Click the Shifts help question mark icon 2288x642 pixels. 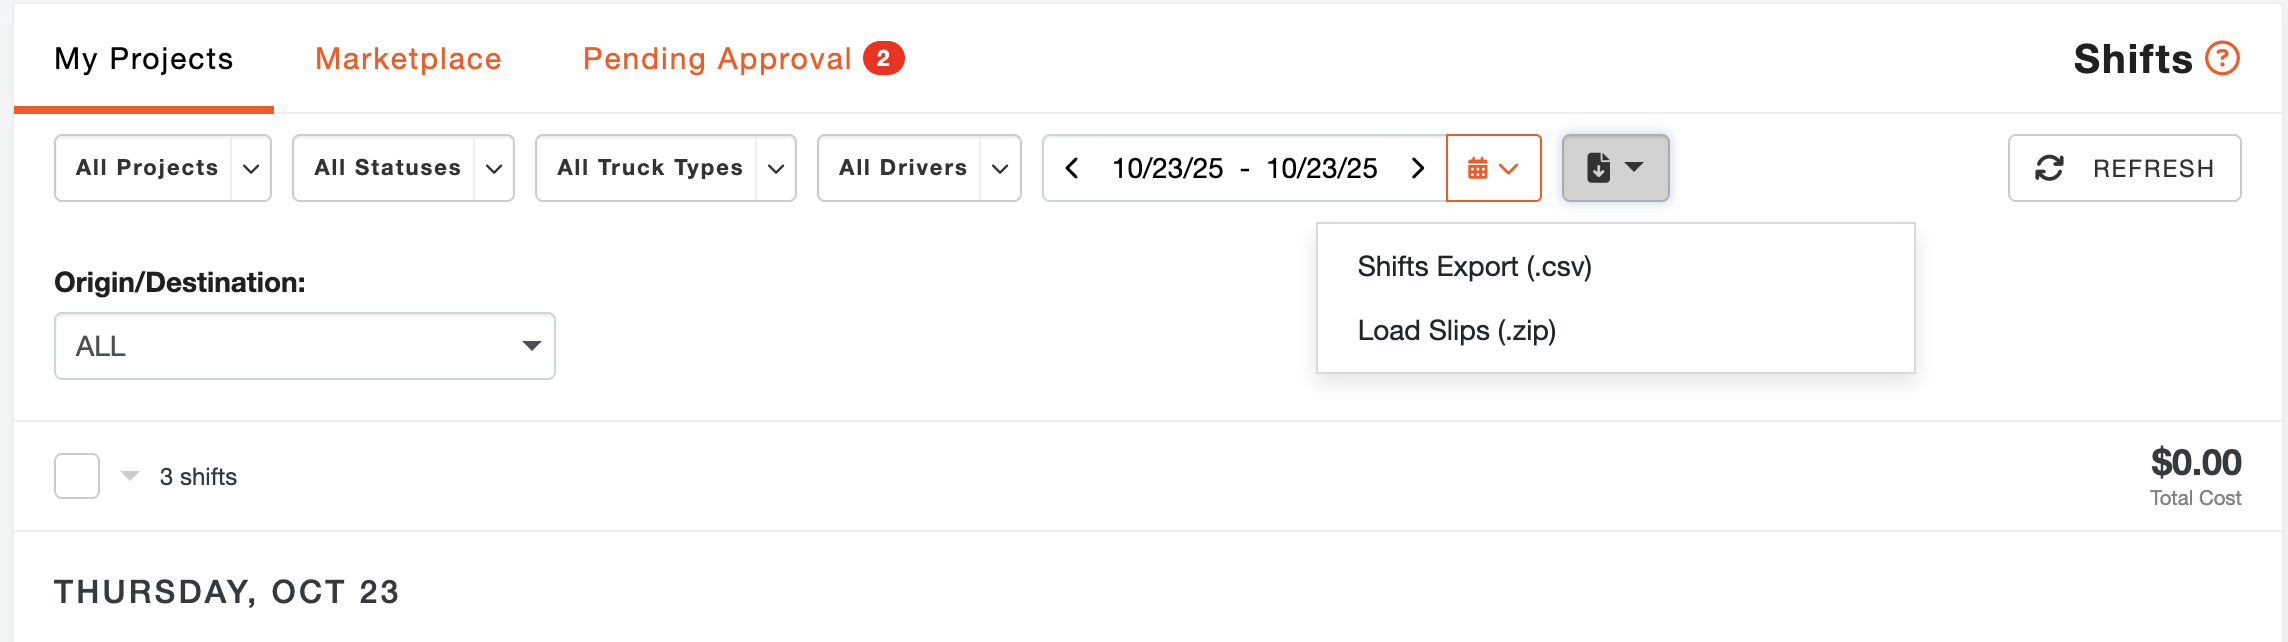point(2222,59)
